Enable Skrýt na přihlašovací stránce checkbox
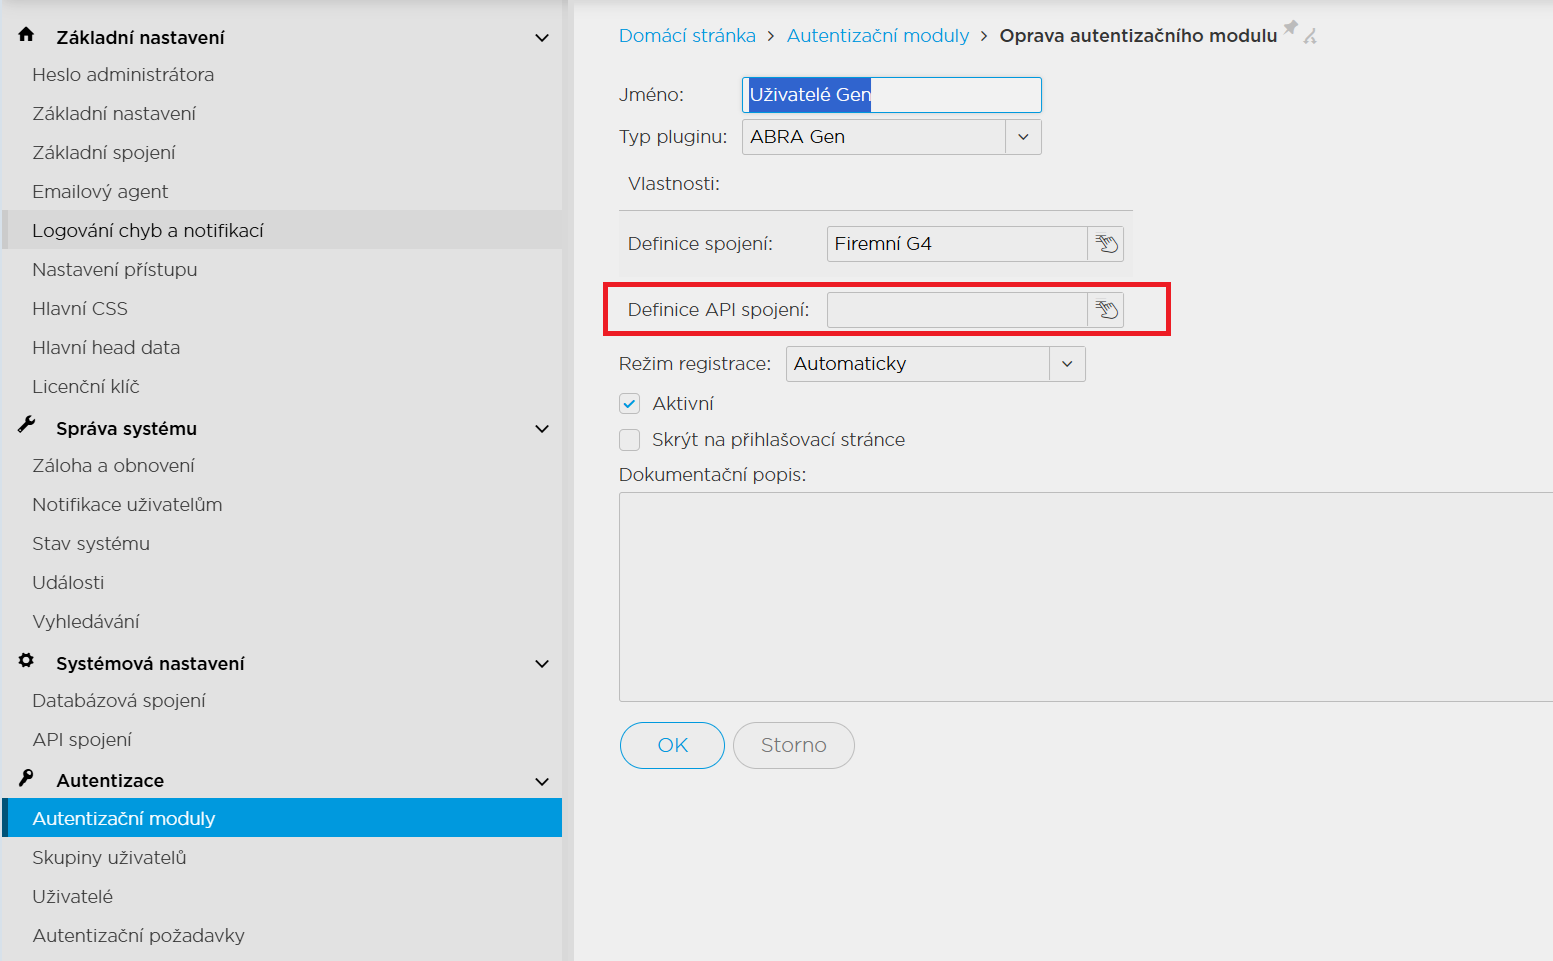Screen dimensions: 1553x961 [630, 440]
